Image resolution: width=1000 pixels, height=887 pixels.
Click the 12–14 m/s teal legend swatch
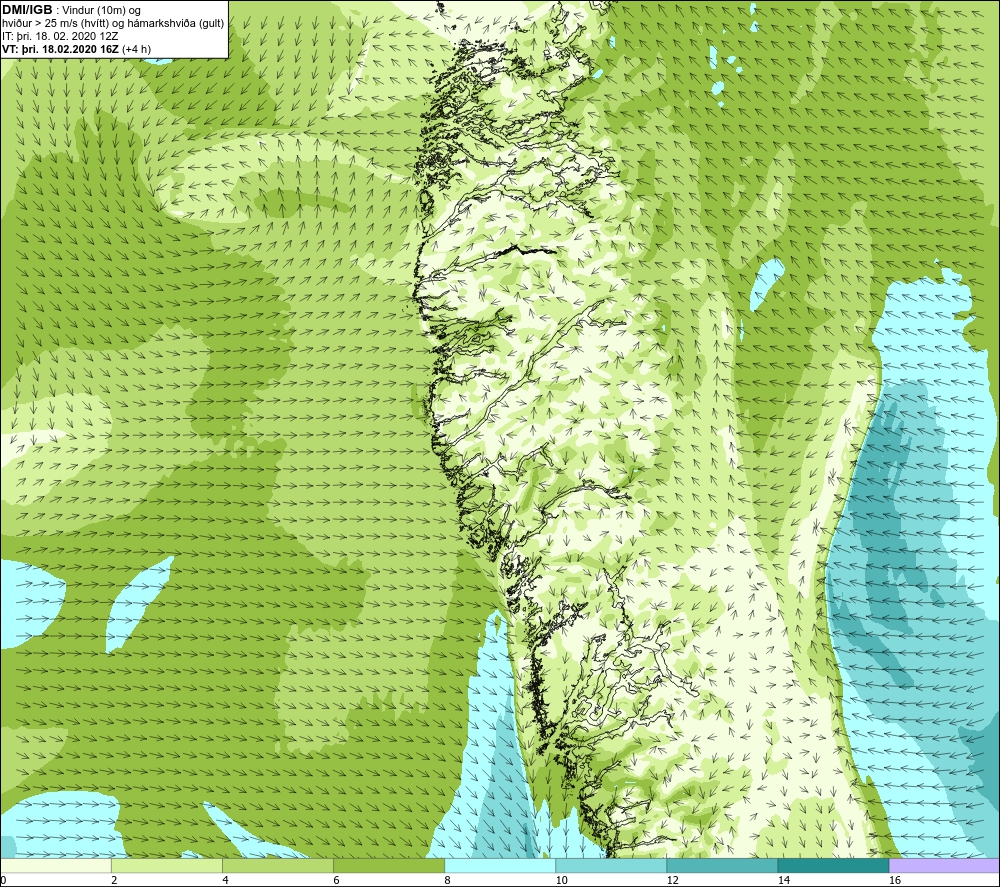pos(721,865)
